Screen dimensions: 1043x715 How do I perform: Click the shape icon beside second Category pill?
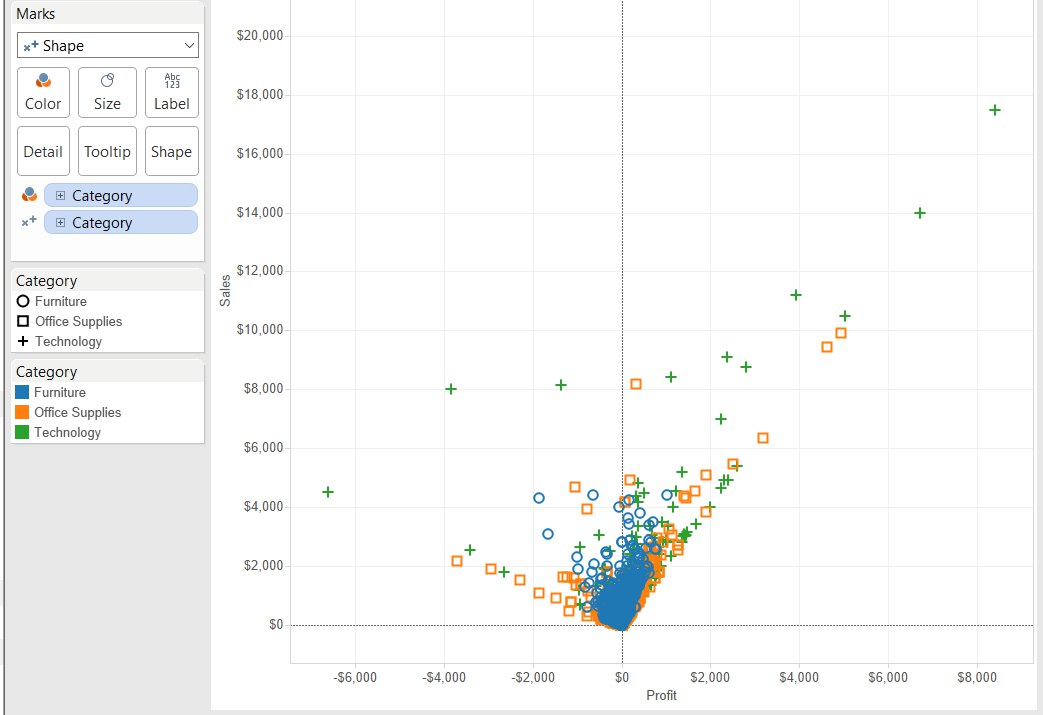(x=29, y=222)
